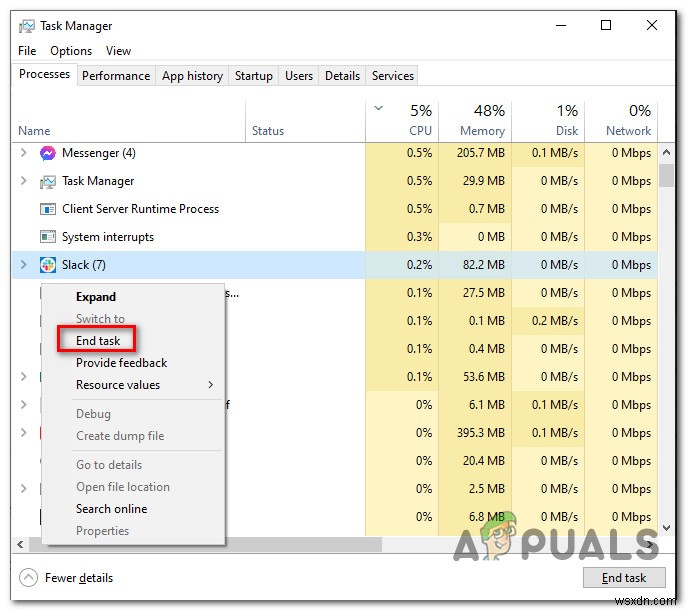Expand the Messenger (4) process group

24,153
